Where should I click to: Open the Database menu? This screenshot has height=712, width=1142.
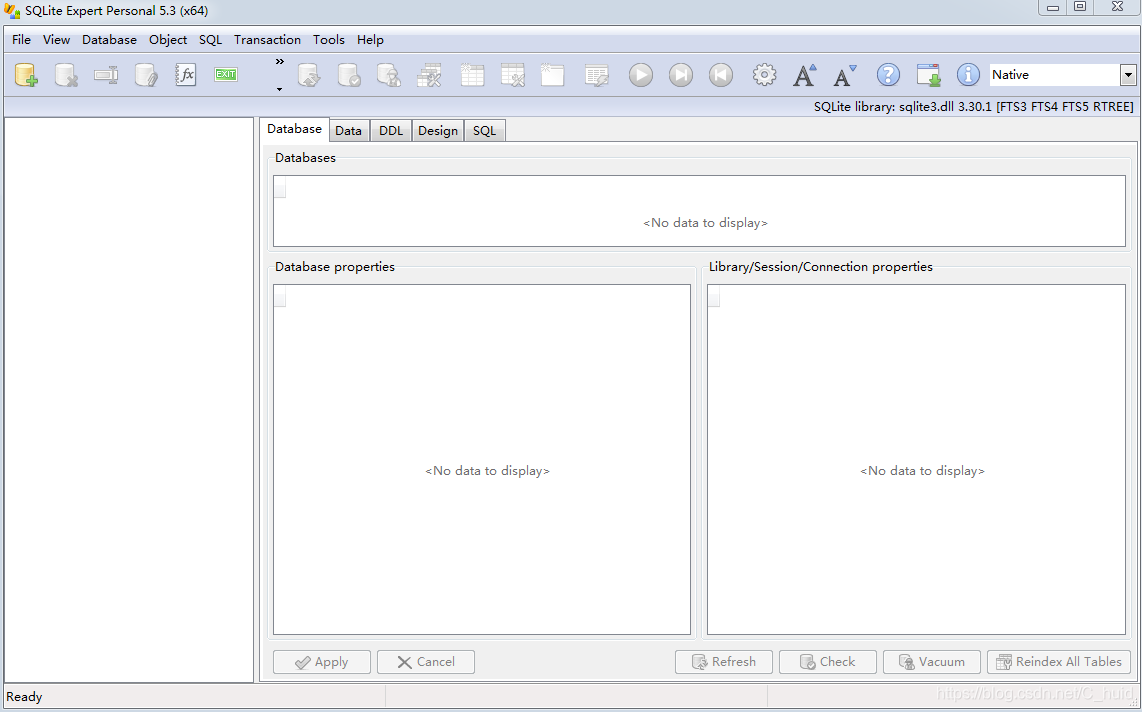point(109,40)
